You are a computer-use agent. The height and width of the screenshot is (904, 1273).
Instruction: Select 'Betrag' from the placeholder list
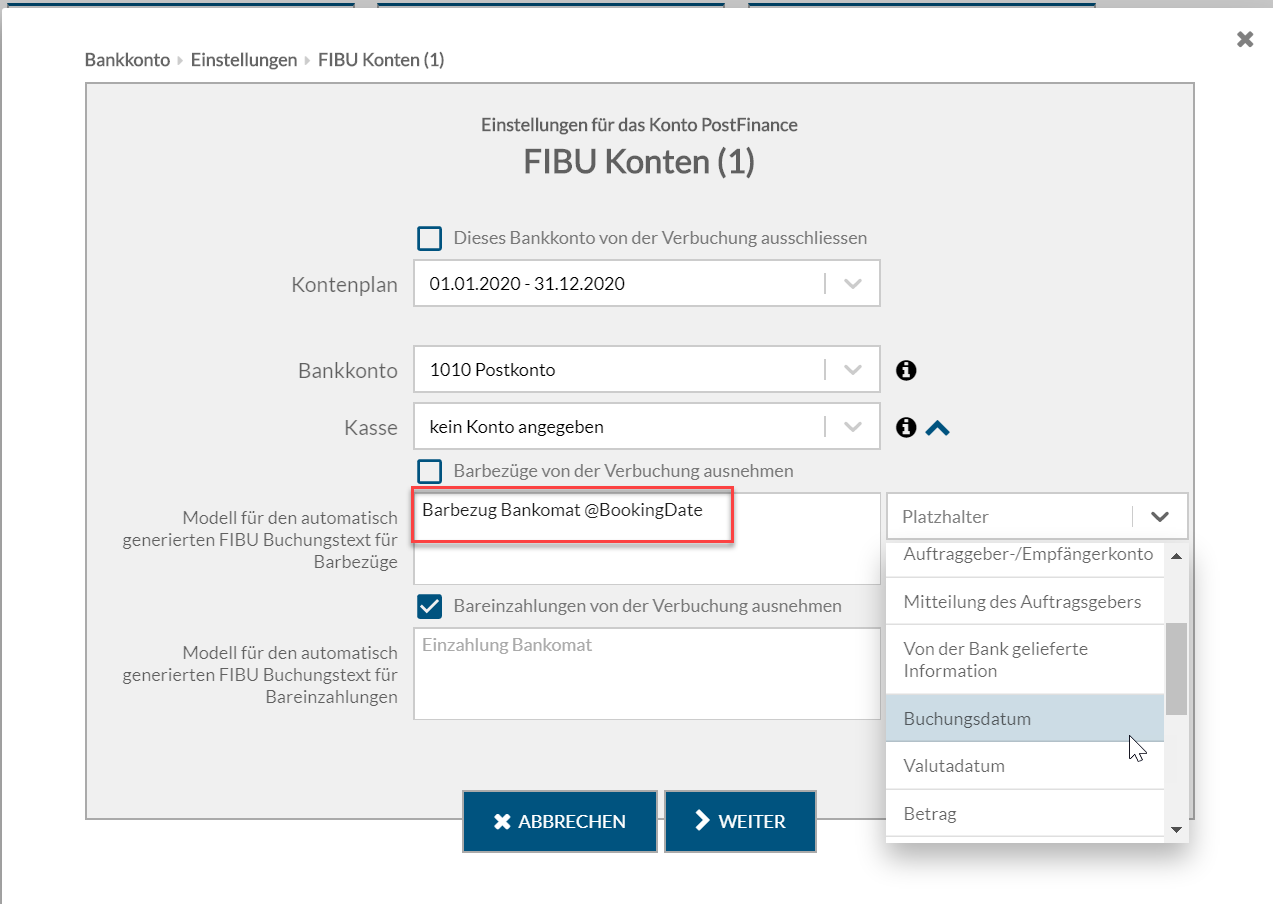point(1025,813)
